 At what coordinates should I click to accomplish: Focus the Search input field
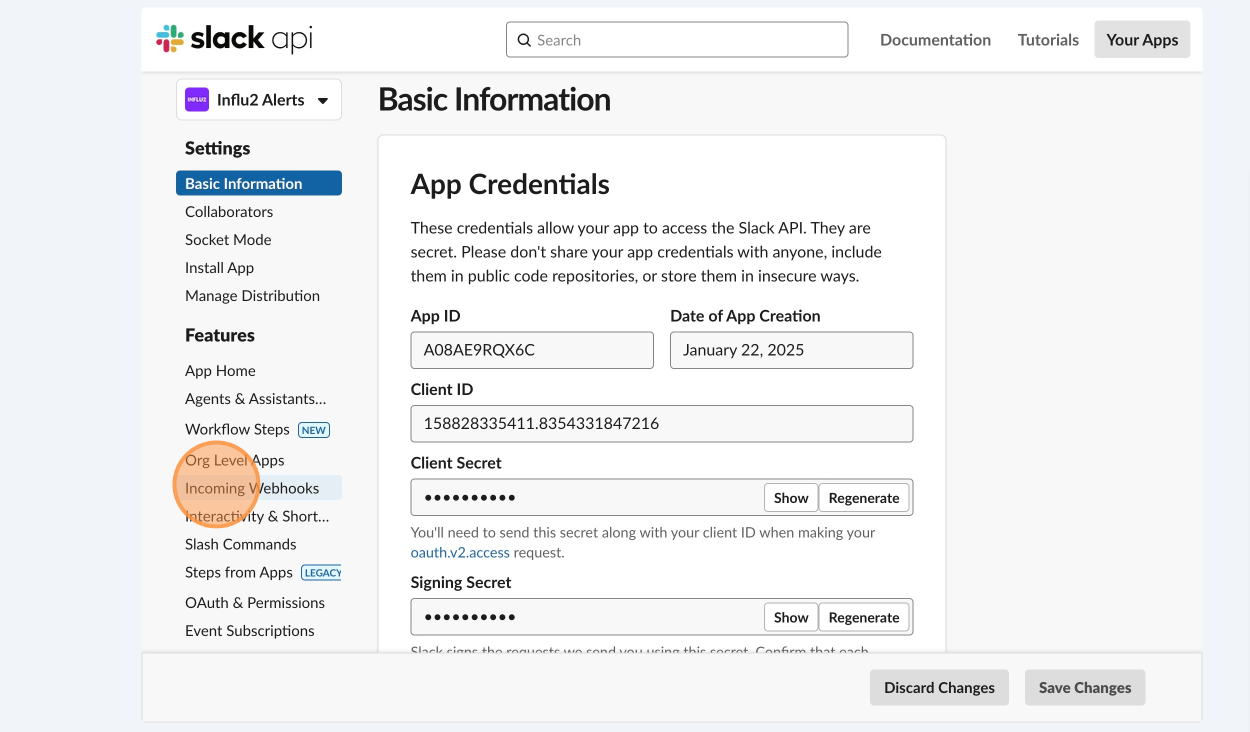(677, 40)
